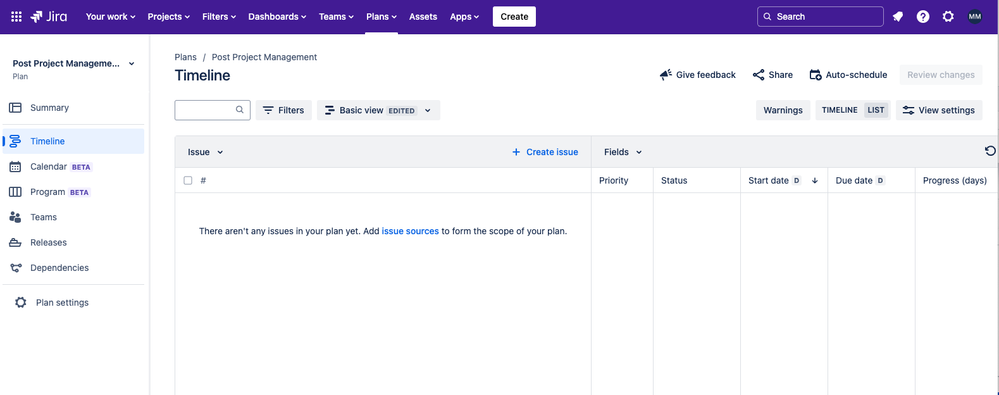The height and width of the screenshot is (395, 999).
Task: Click the Releases ship icon
Action: pyautogui.click(x=15, y=243)
